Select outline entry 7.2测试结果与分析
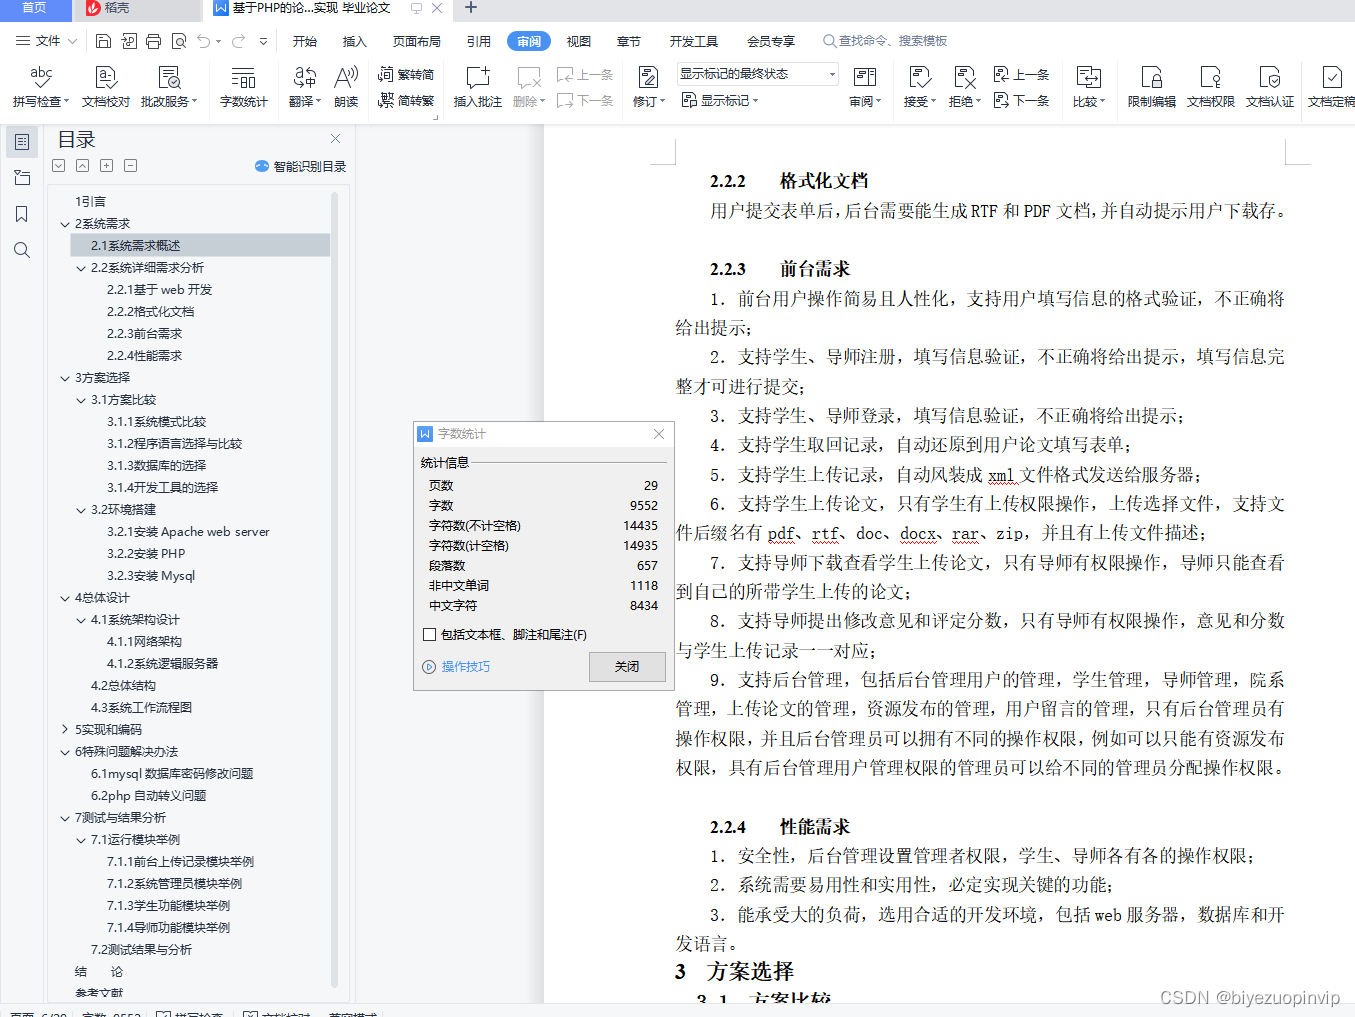The width and height of the screenshot is (1355, 1017). [141, 950]
